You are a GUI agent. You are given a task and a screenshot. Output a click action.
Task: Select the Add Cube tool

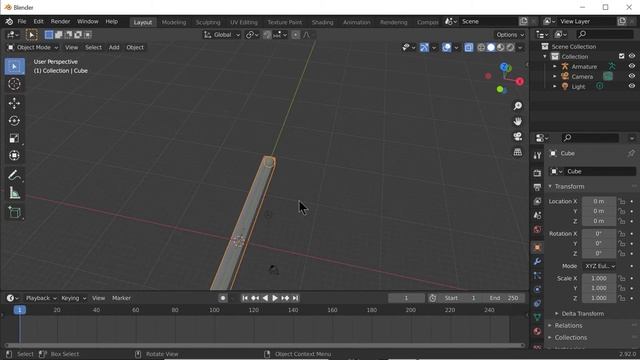click(x=14, y=212)
